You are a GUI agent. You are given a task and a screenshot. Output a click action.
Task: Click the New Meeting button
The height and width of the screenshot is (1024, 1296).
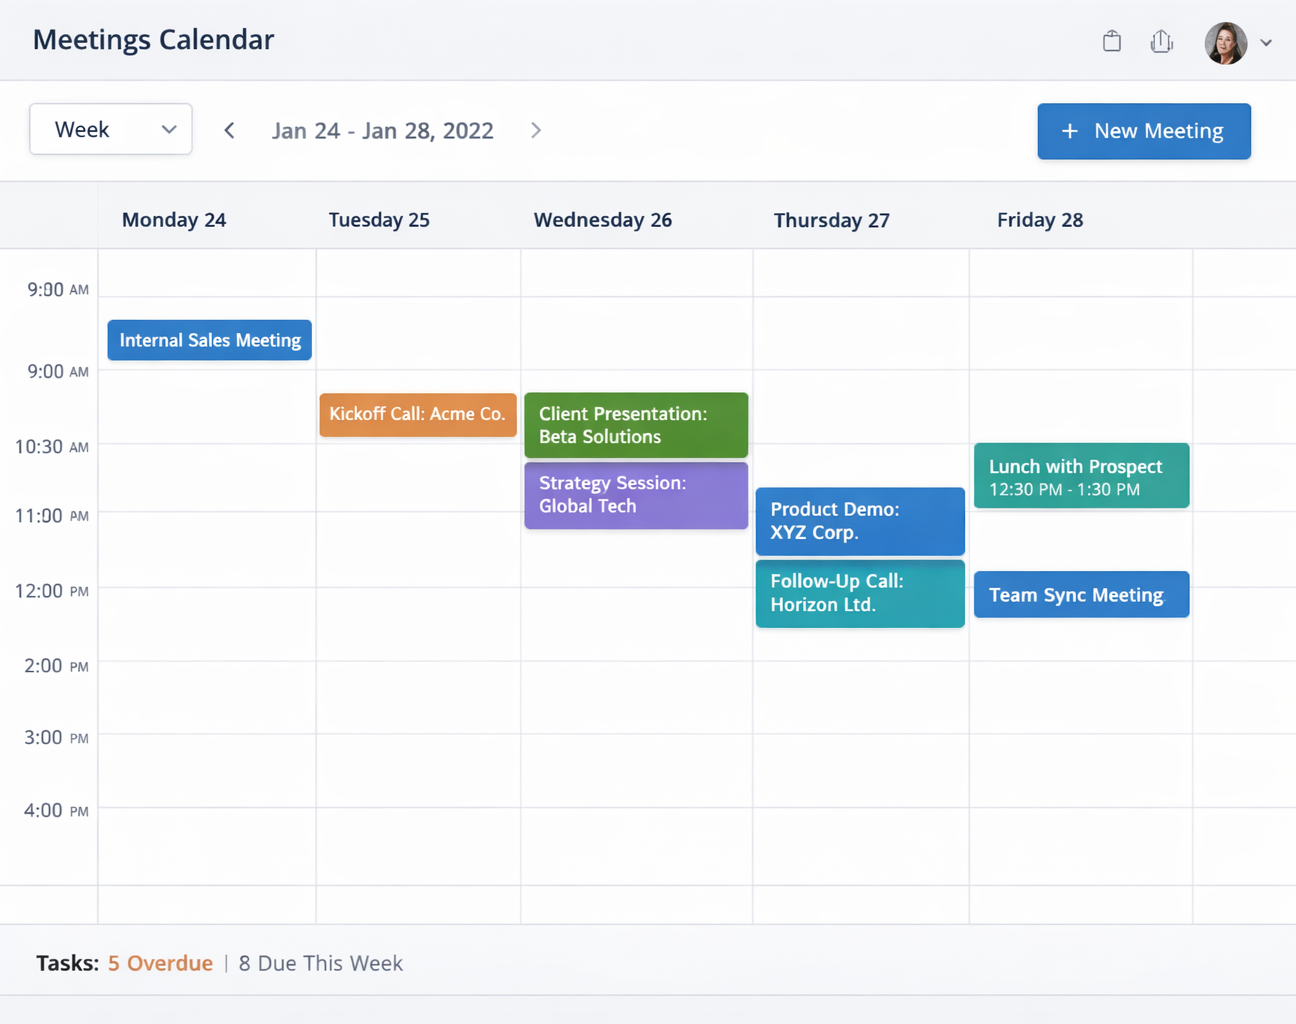[x=1144, y=131]
